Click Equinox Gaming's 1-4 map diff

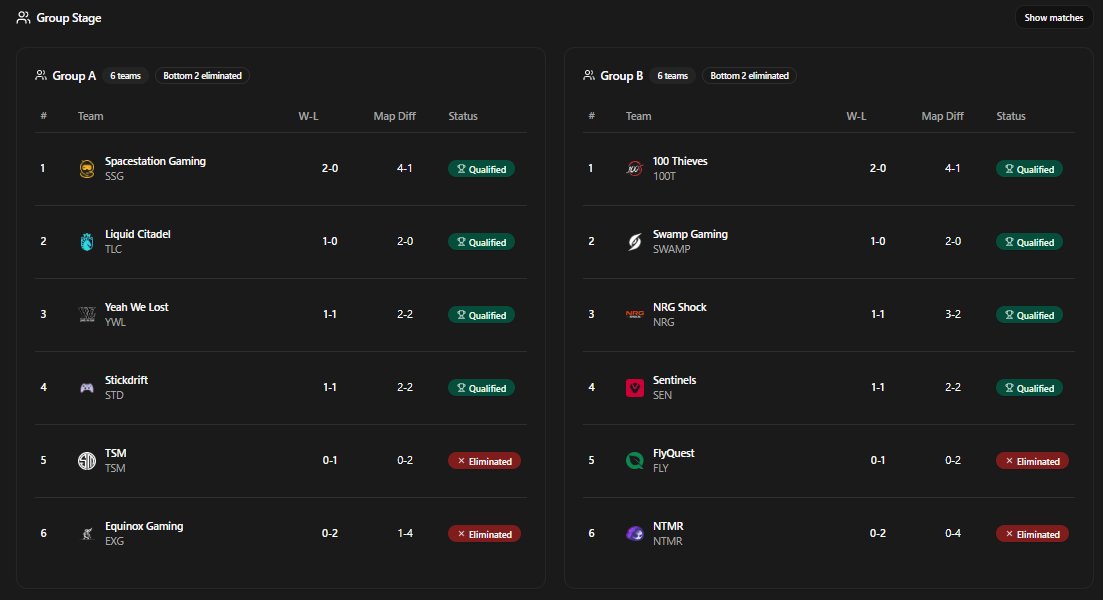click(x=405, y=533)
